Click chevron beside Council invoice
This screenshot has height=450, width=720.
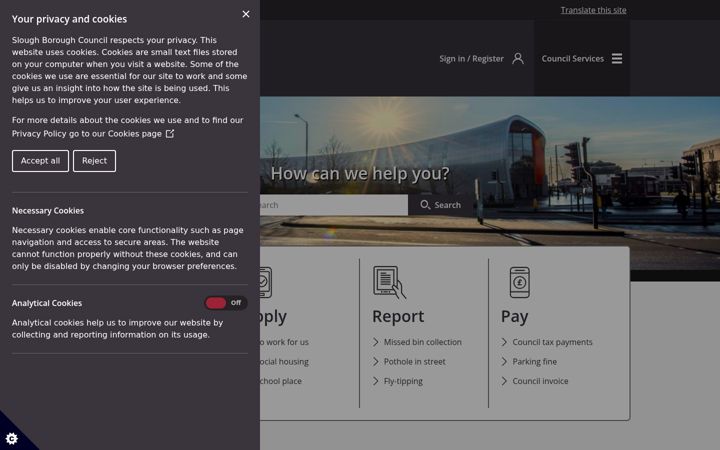504,381
